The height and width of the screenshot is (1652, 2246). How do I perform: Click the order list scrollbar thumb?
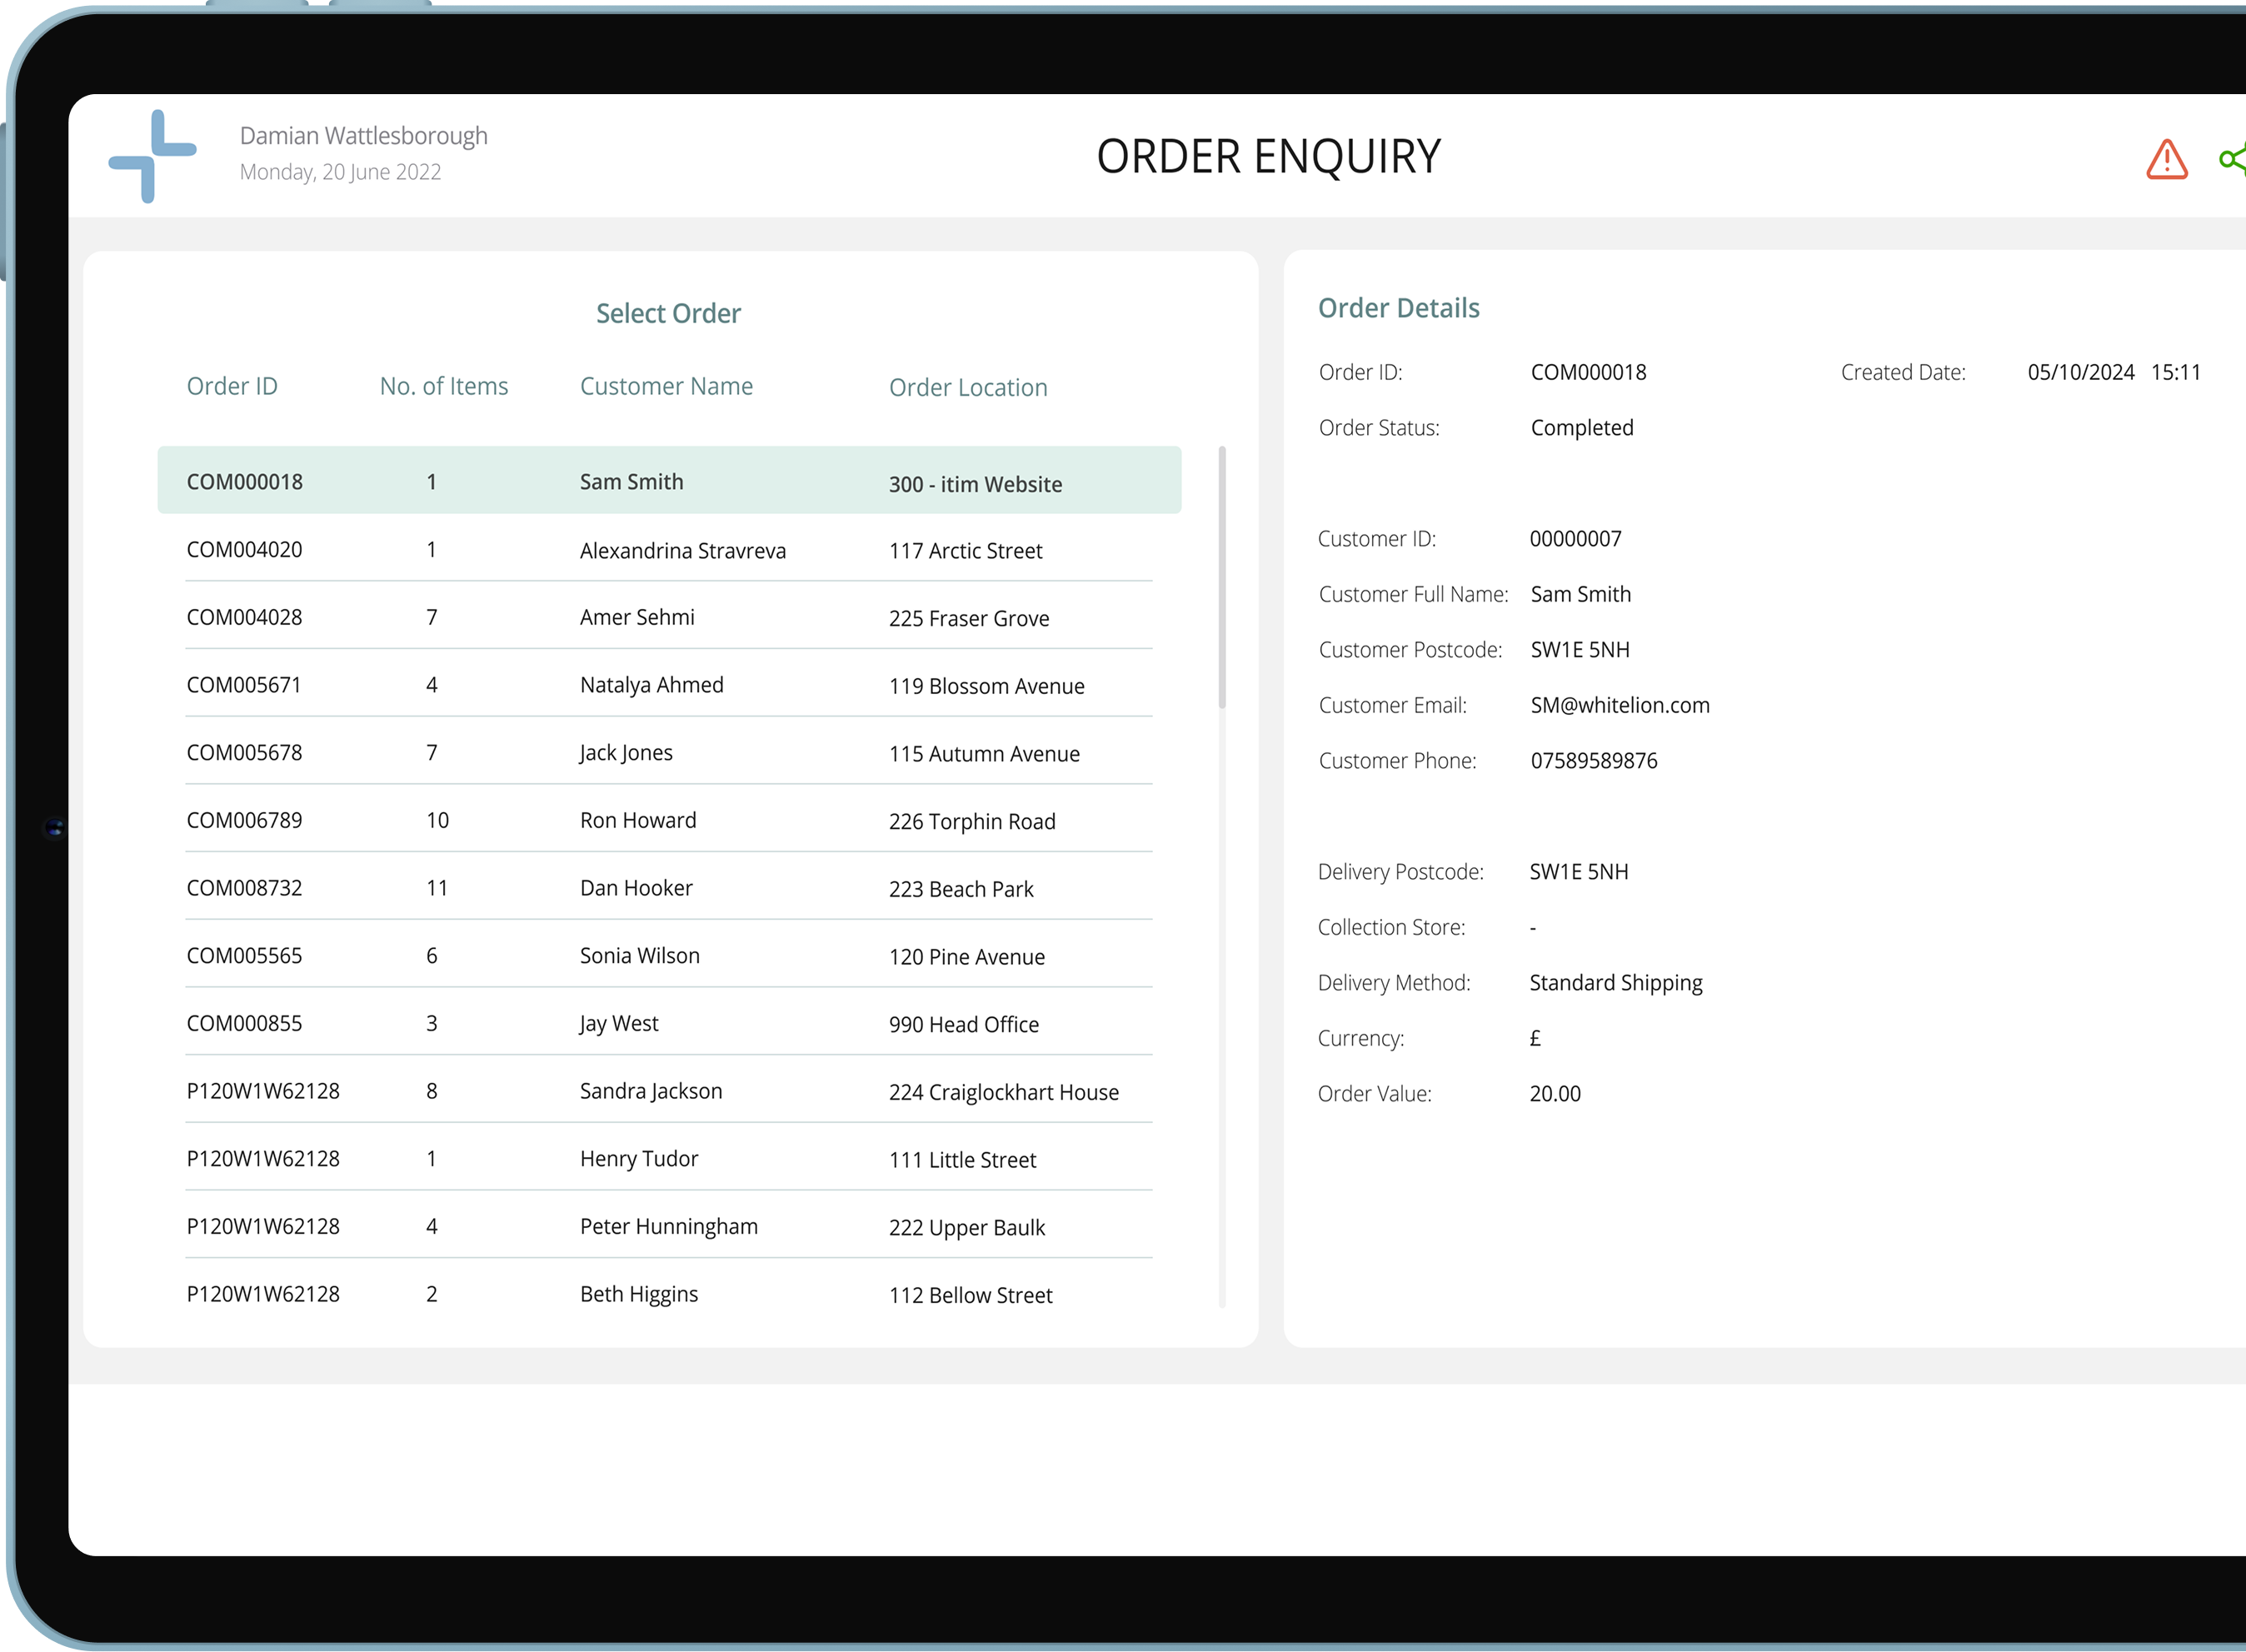tap(1222, 577)
